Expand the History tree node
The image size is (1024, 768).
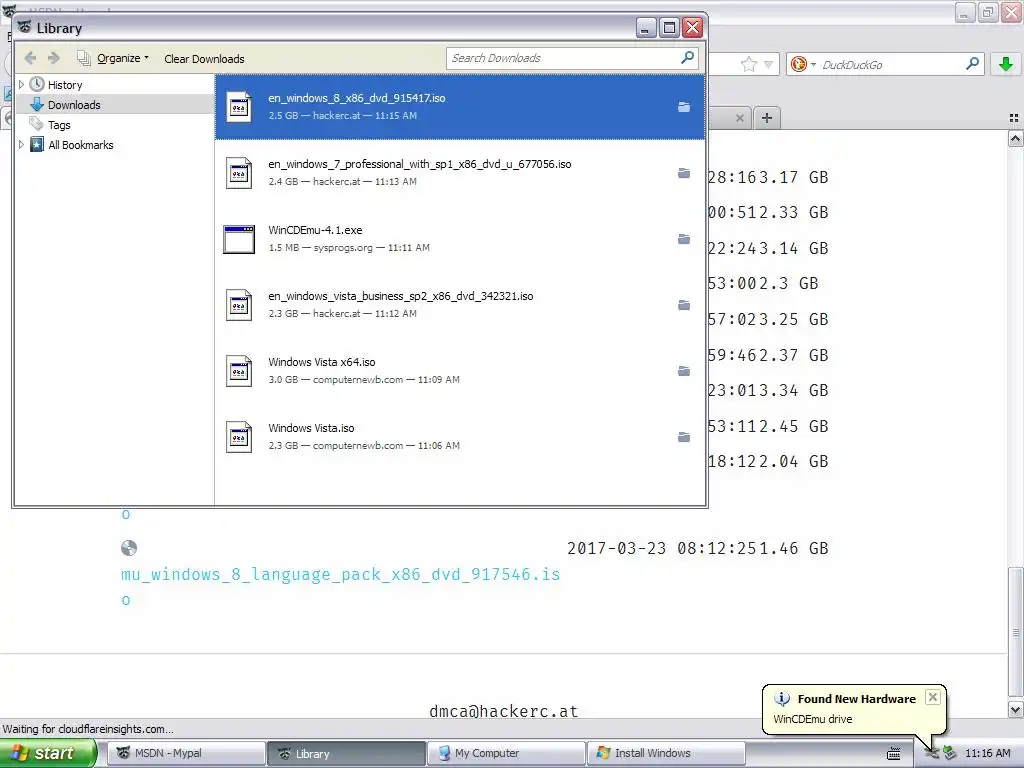[21, 84]
